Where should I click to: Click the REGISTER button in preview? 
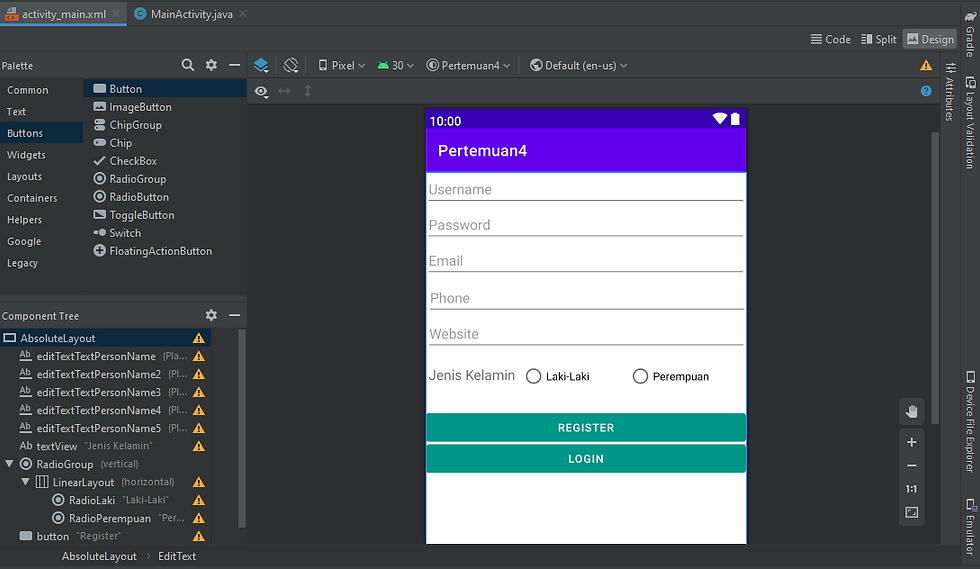point(586,428)
